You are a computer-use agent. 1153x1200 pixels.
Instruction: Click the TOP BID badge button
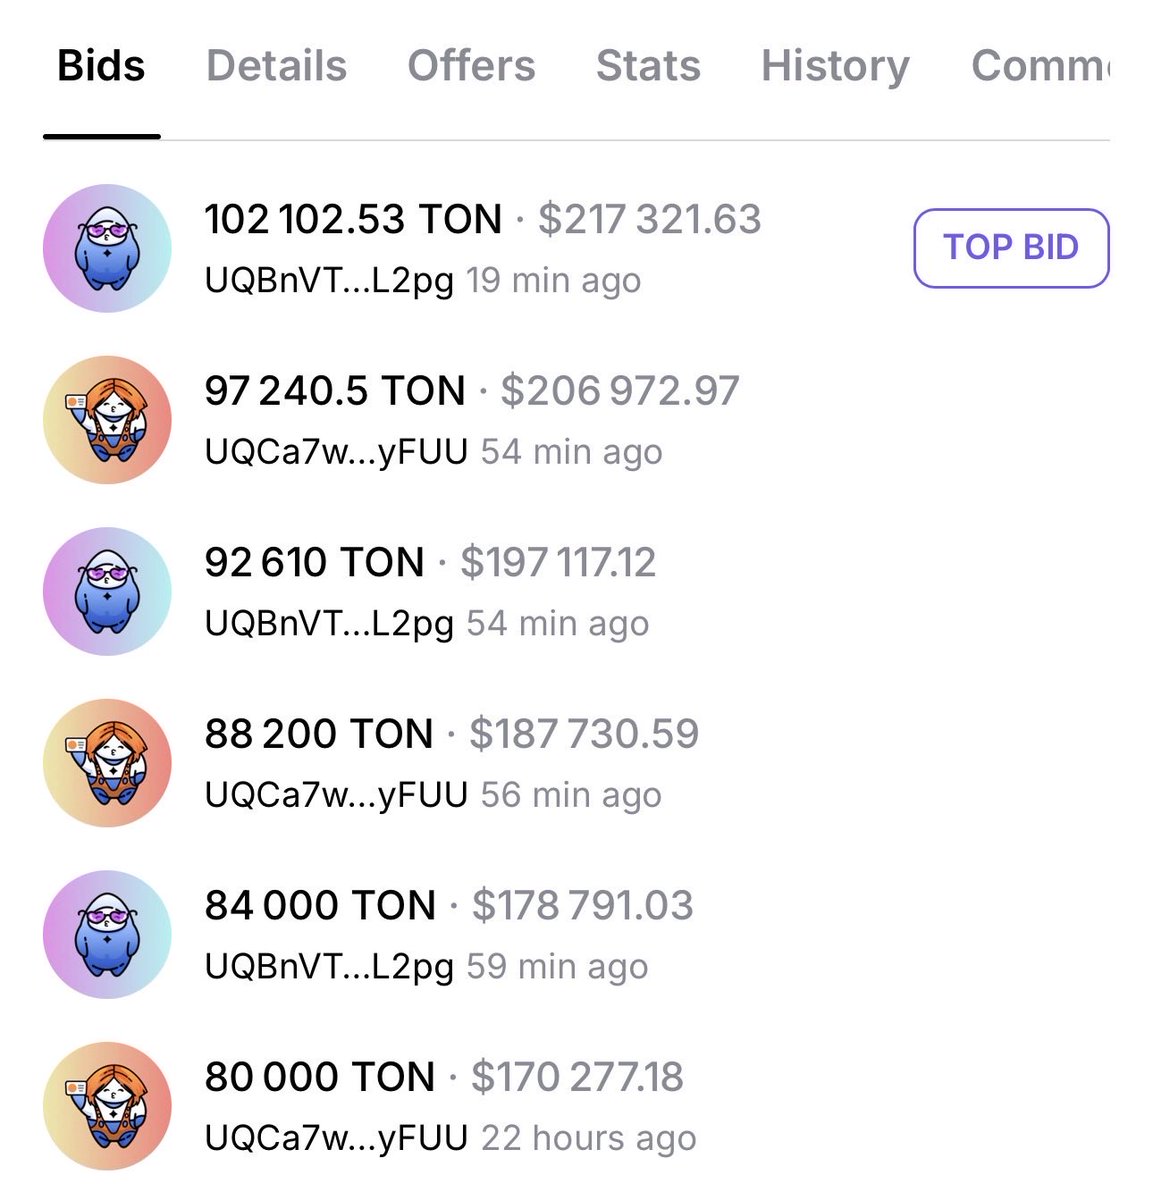pyautogui.click(x=1011, y=248)
